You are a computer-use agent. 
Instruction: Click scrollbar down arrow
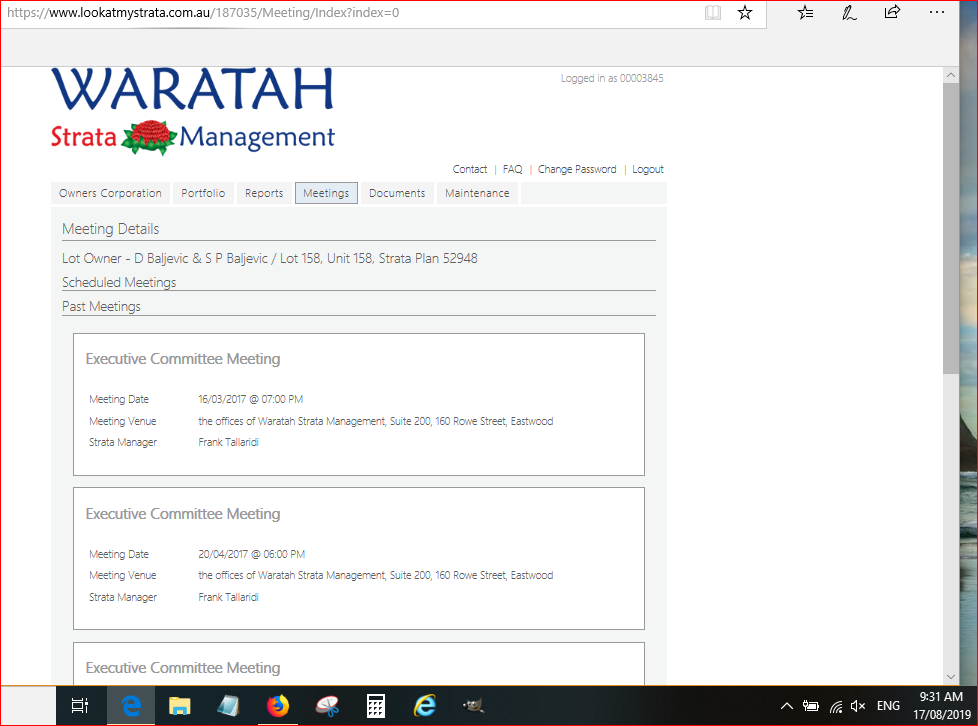[x=951, y=677]
